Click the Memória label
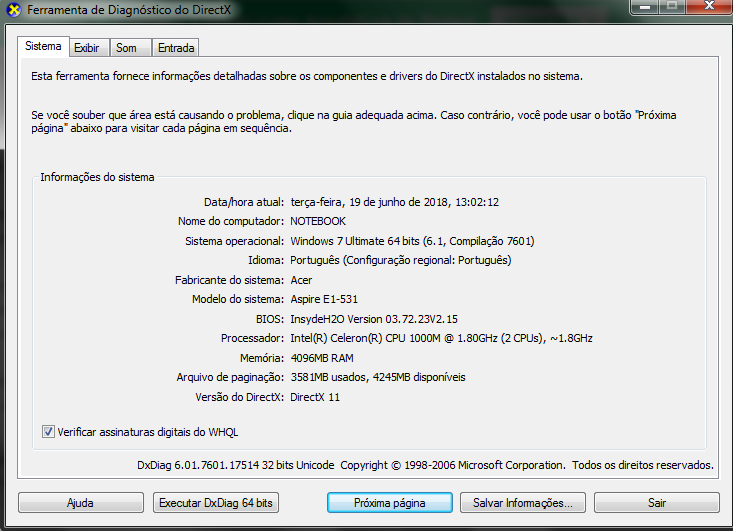This screenshot has height=531, width=733. pyautogui.click(x=262, y=358)
